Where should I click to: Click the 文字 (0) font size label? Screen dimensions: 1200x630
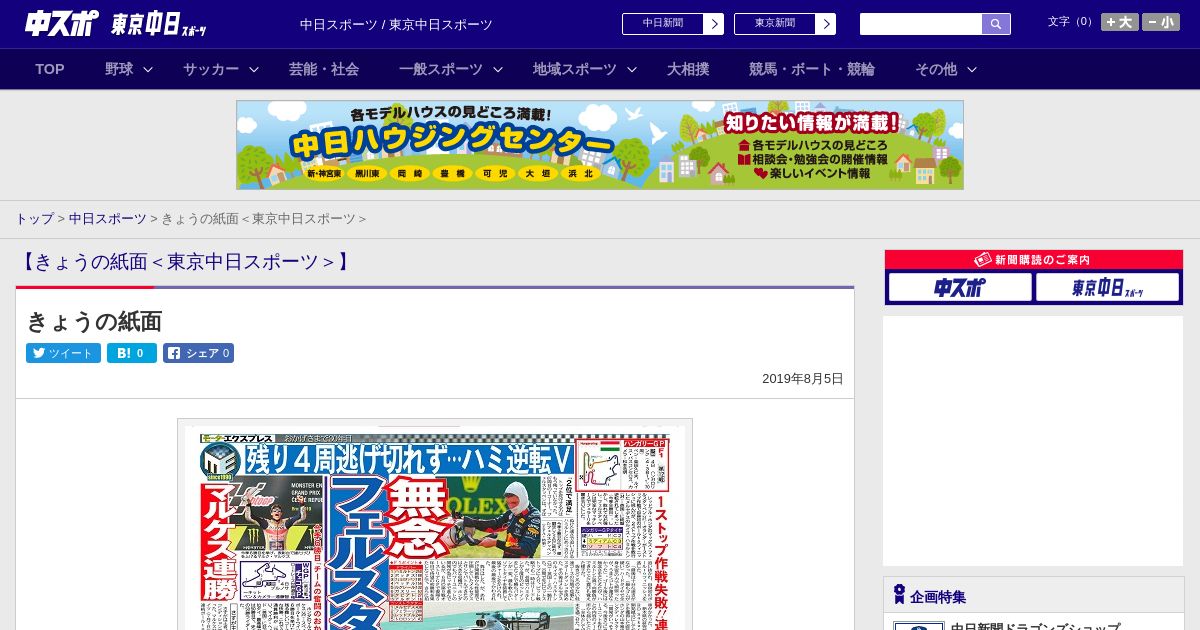1071,21
